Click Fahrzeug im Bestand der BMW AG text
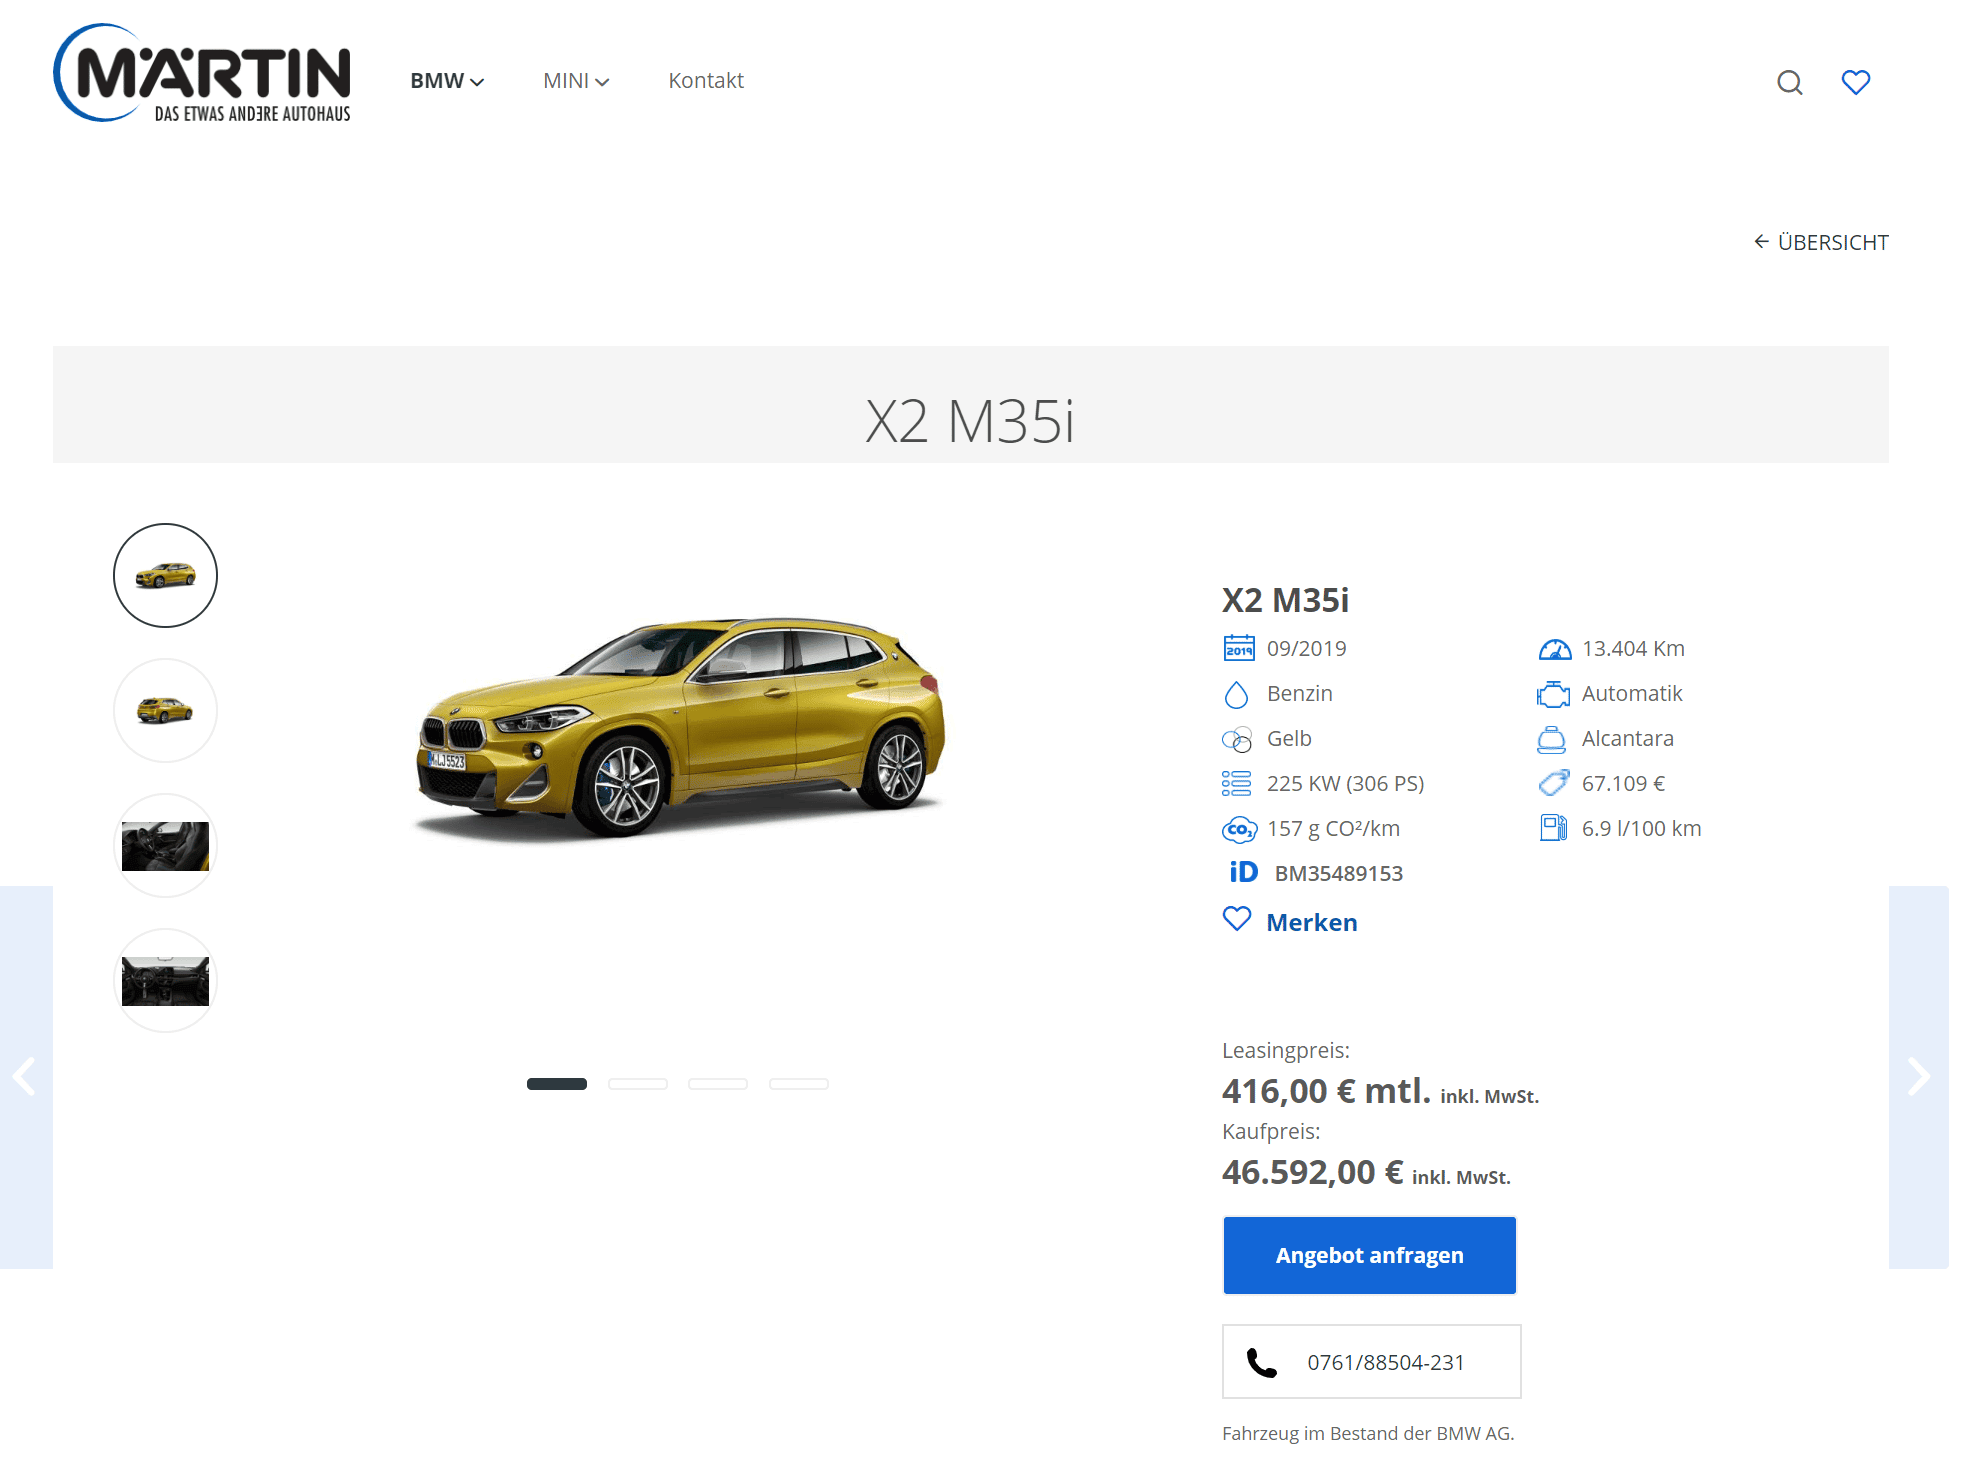 tap(1368, 1433)
